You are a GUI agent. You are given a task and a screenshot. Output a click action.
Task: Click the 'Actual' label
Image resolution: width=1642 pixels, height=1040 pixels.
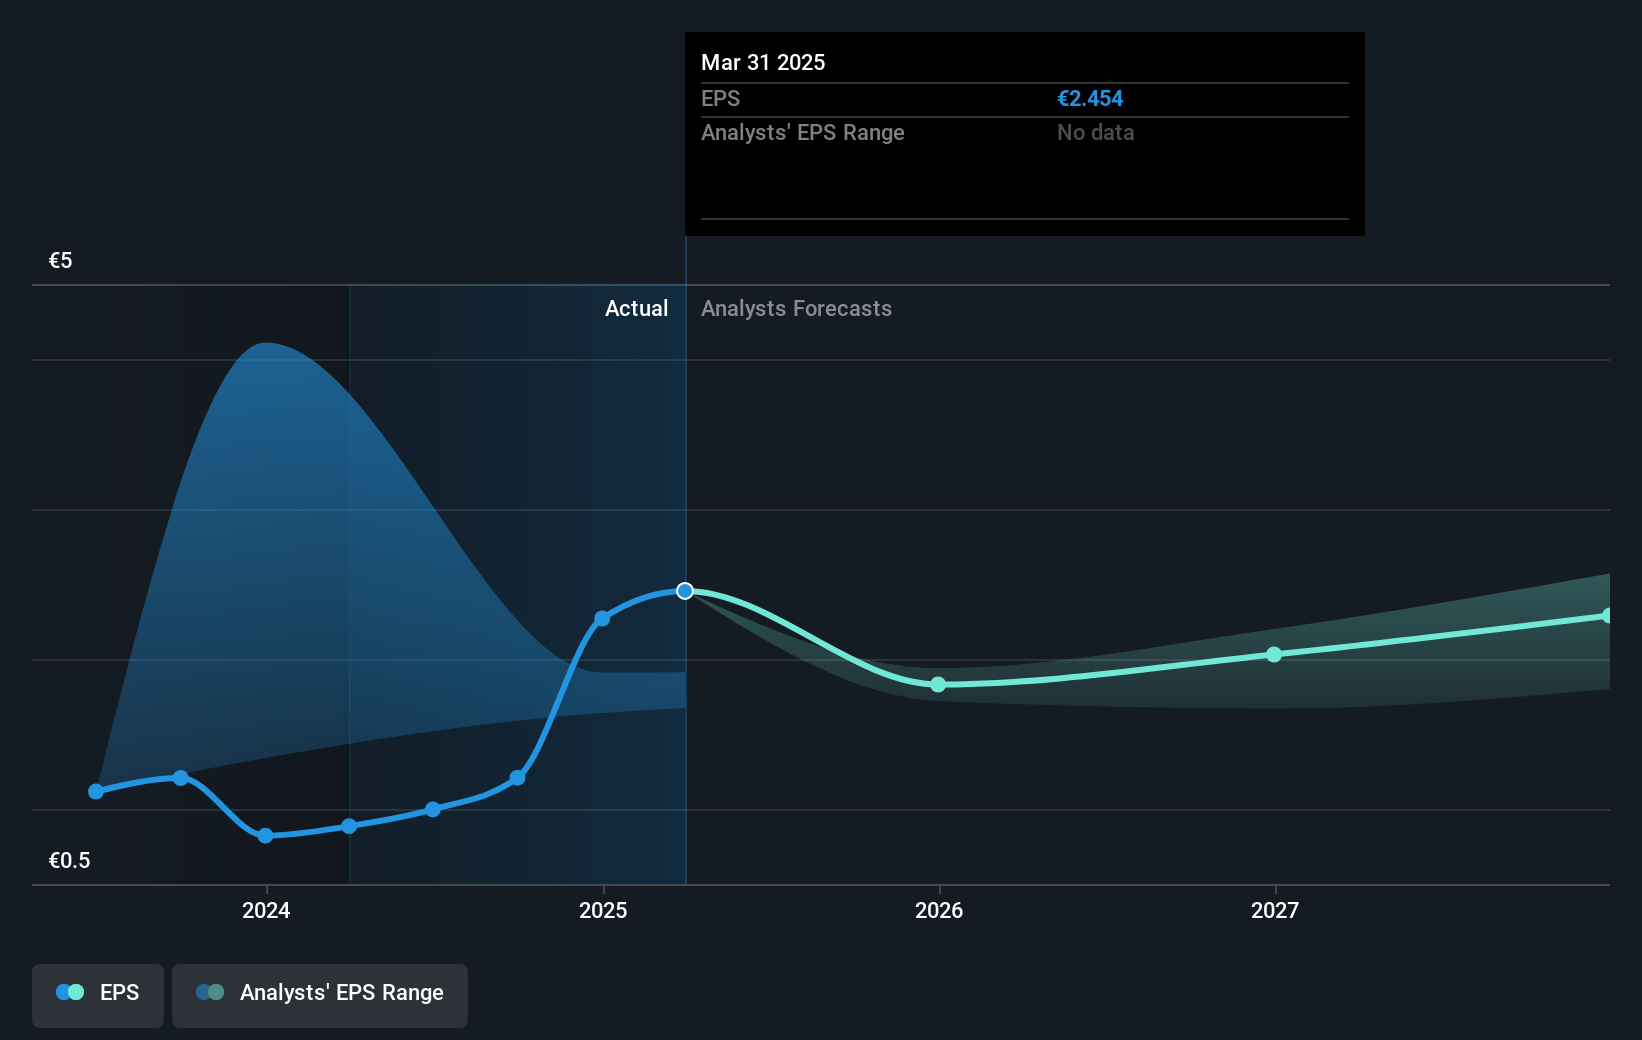tap(636, 308)
